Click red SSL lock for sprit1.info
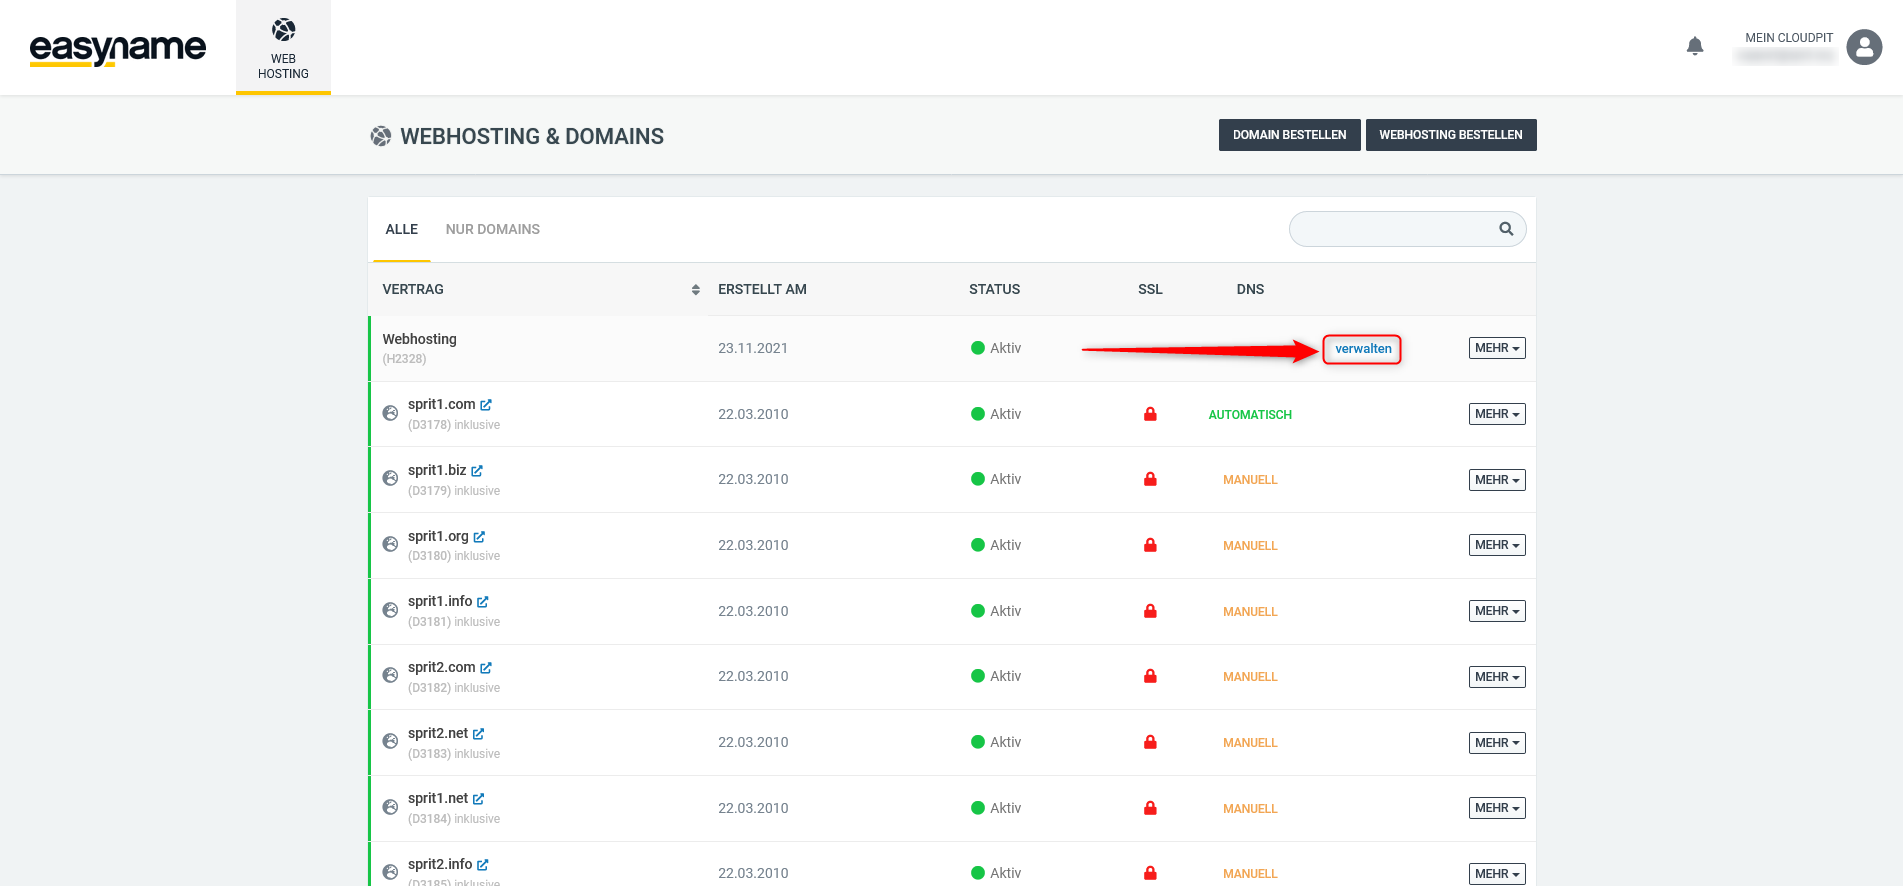This screenshot has width=1903, height=886. [1150, 611]
